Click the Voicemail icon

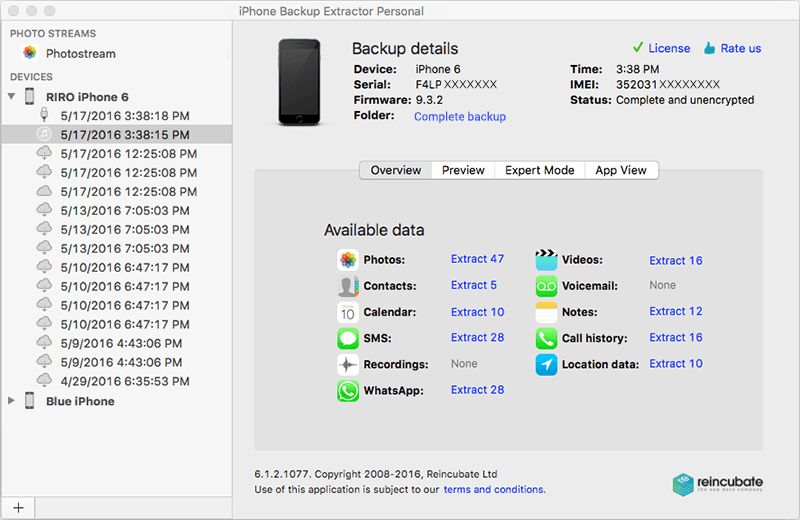pyautogui.click(x=546, y=286)
